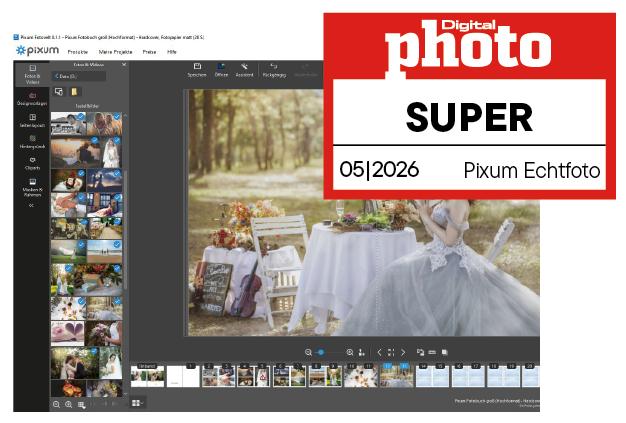Open photo list view options icon
Screen dimensions: 626x423
81,405
